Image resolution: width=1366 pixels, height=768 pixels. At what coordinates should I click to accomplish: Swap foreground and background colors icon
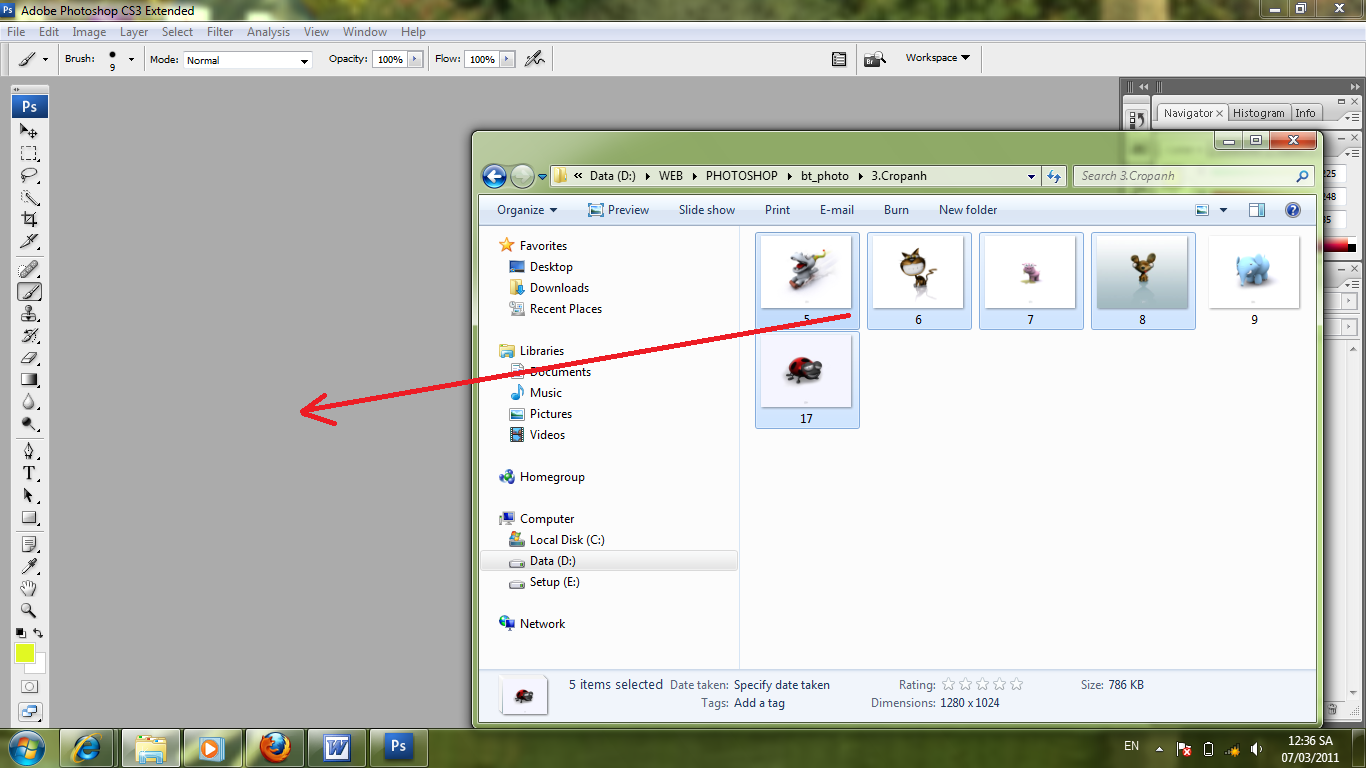(x=38, y=633)
